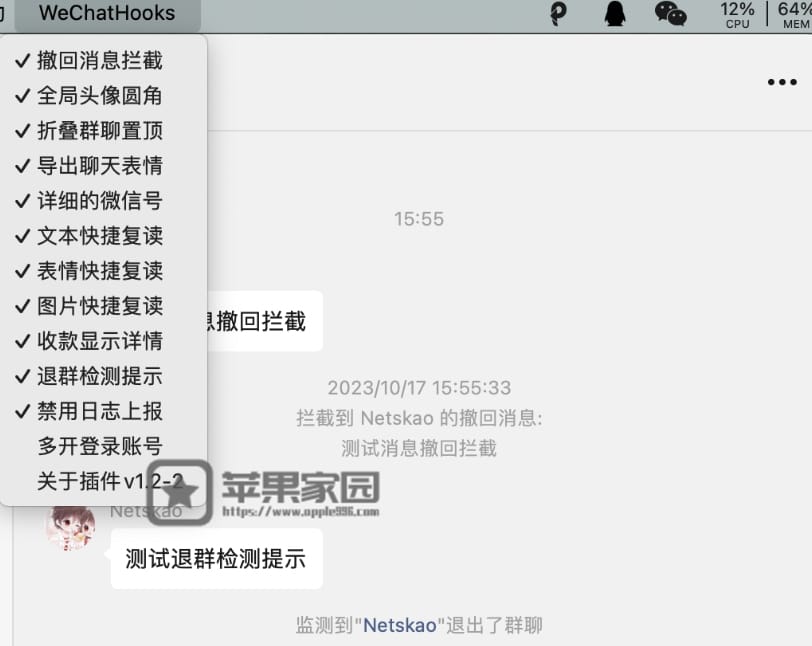Screen dimensions: 812x646
Task: Select 多开登录账号 menu entry
Action: (x=104, y=446)
